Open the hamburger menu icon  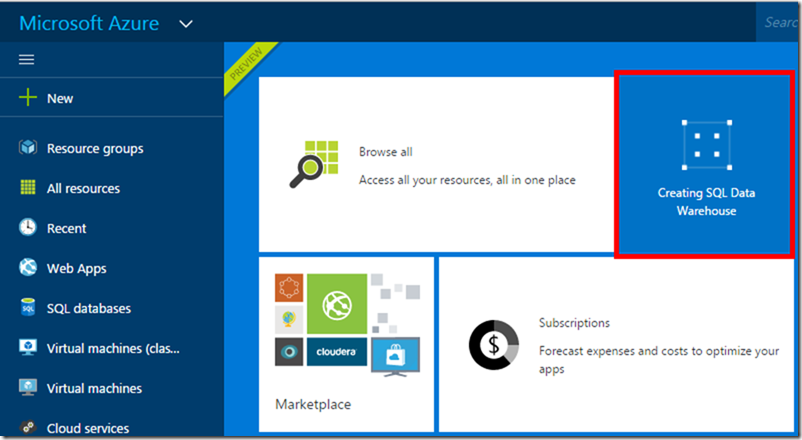27,59
